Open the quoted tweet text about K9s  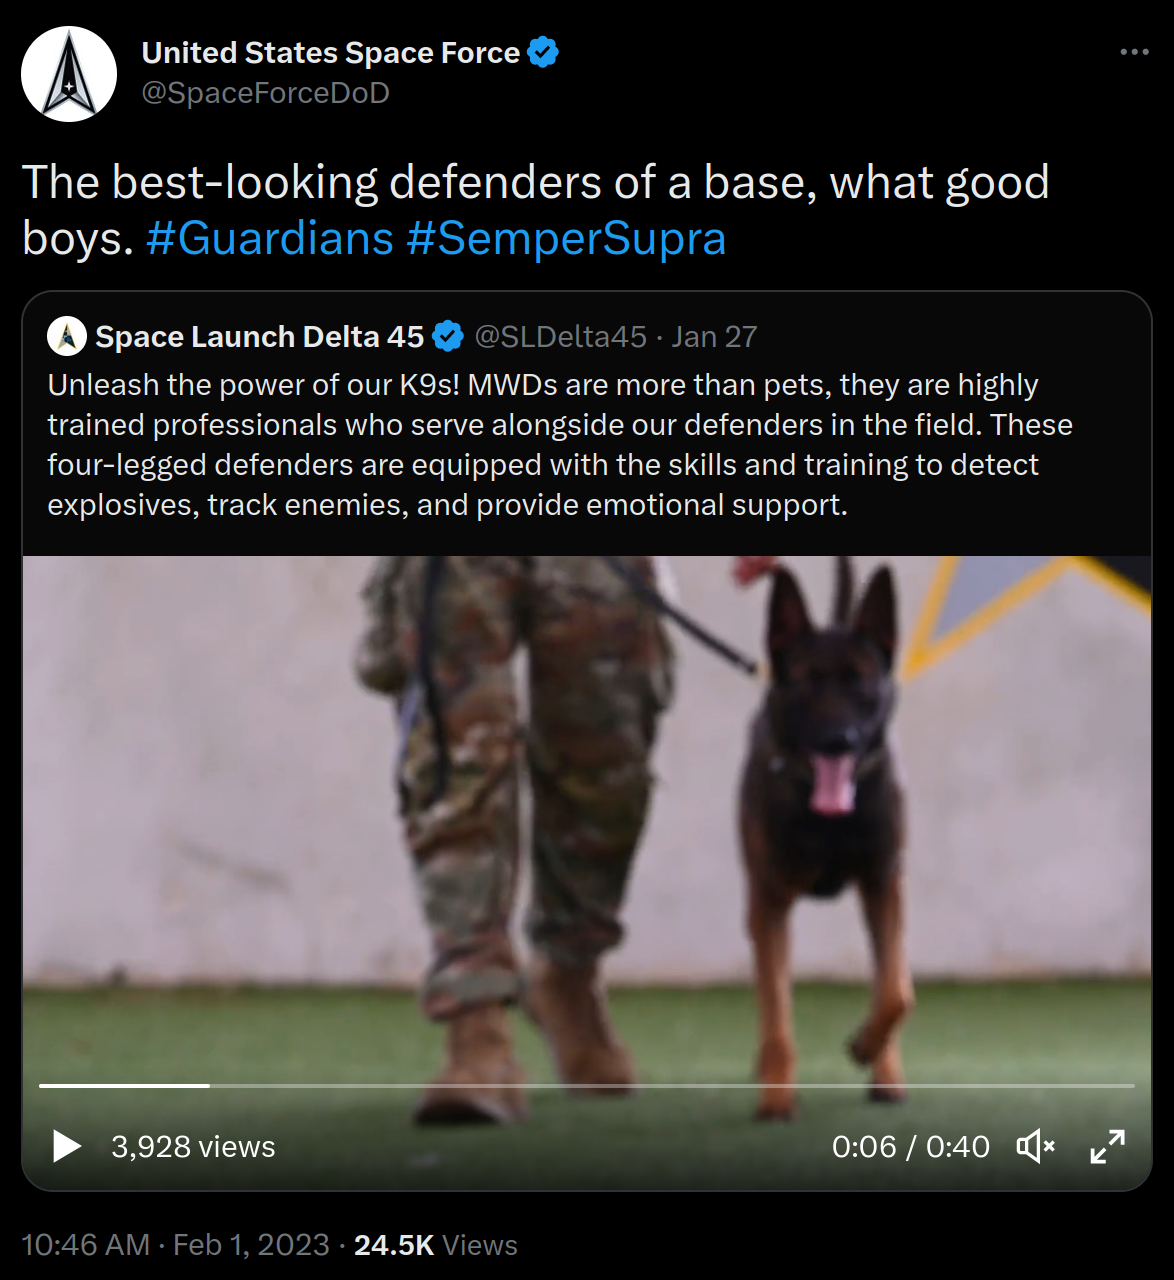[560, 445]
